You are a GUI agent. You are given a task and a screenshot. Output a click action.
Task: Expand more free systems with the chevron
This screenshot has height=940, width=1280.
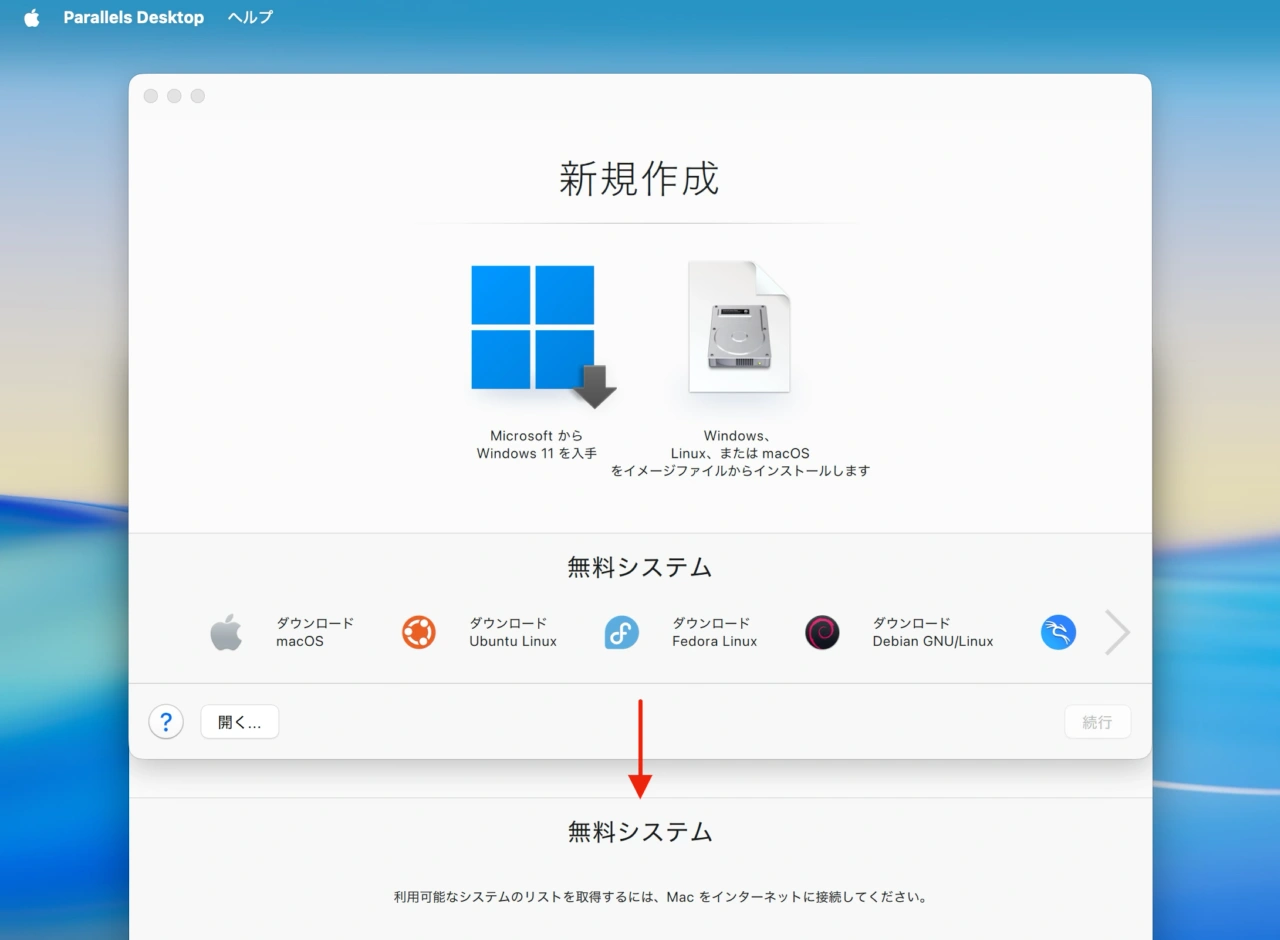pyautogui.click(x=1116, y=632)
